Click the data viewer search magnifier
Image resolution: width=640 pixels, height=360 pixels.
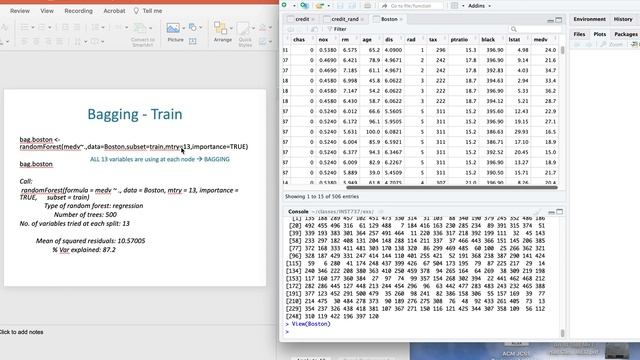[514, 29]
